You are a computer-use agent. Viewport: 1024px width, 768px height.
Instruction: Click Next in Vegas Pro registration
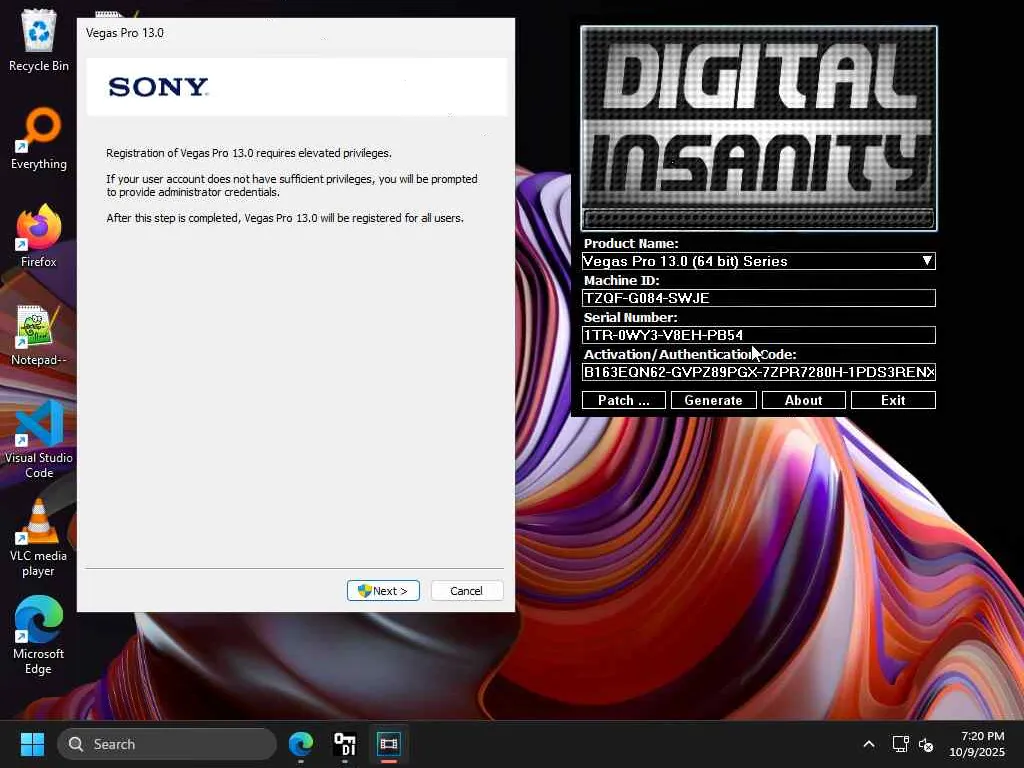point(383,590)
